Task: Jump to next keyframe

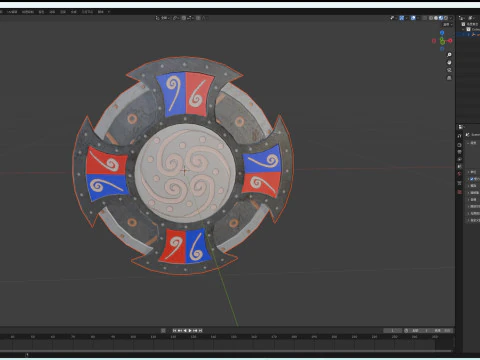Action: point(195,330)
